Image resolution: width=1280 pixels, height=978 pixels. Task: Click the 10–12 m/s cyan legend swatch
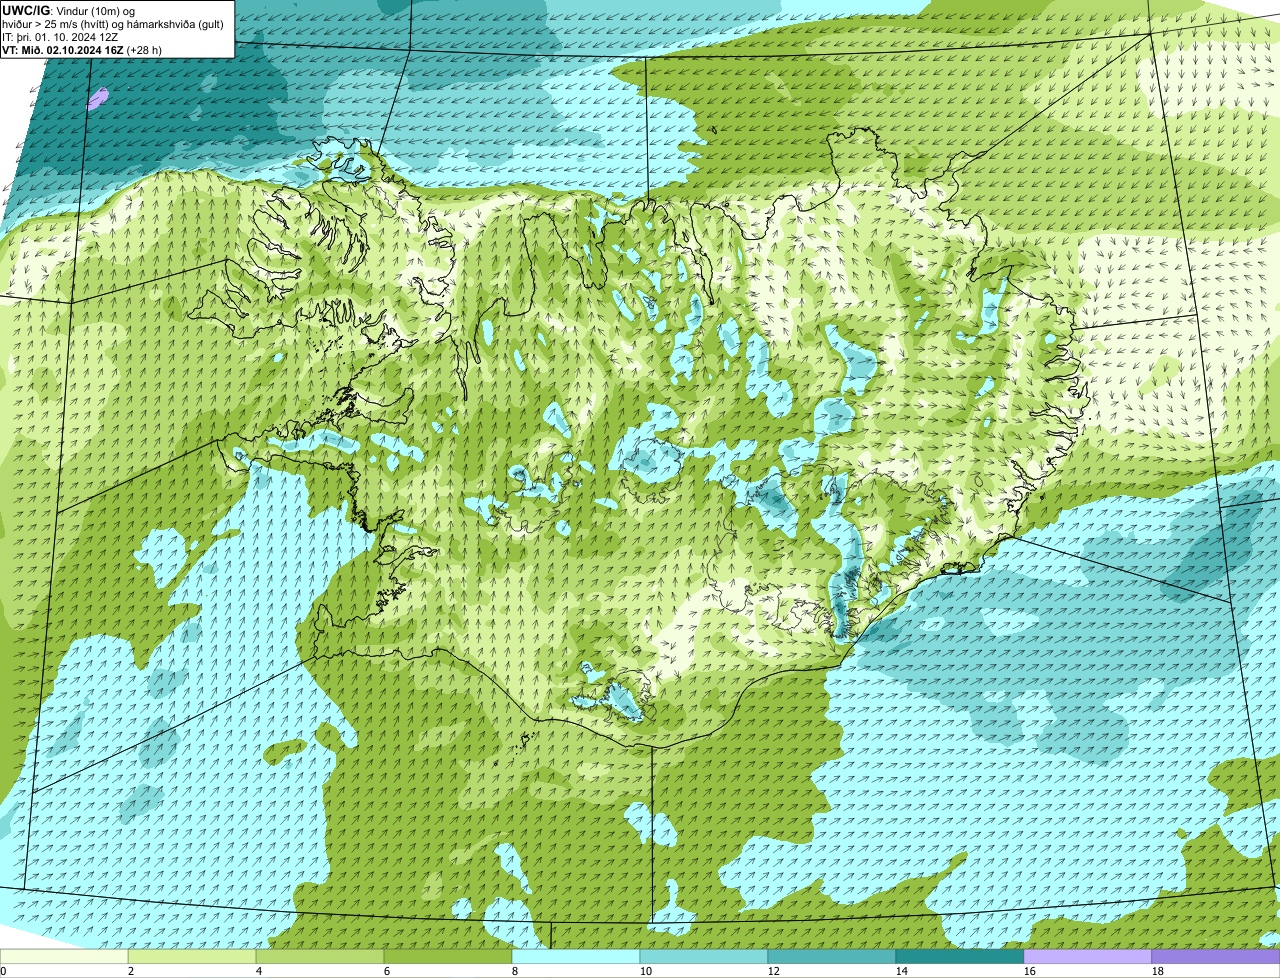click(x=704, y=956)
